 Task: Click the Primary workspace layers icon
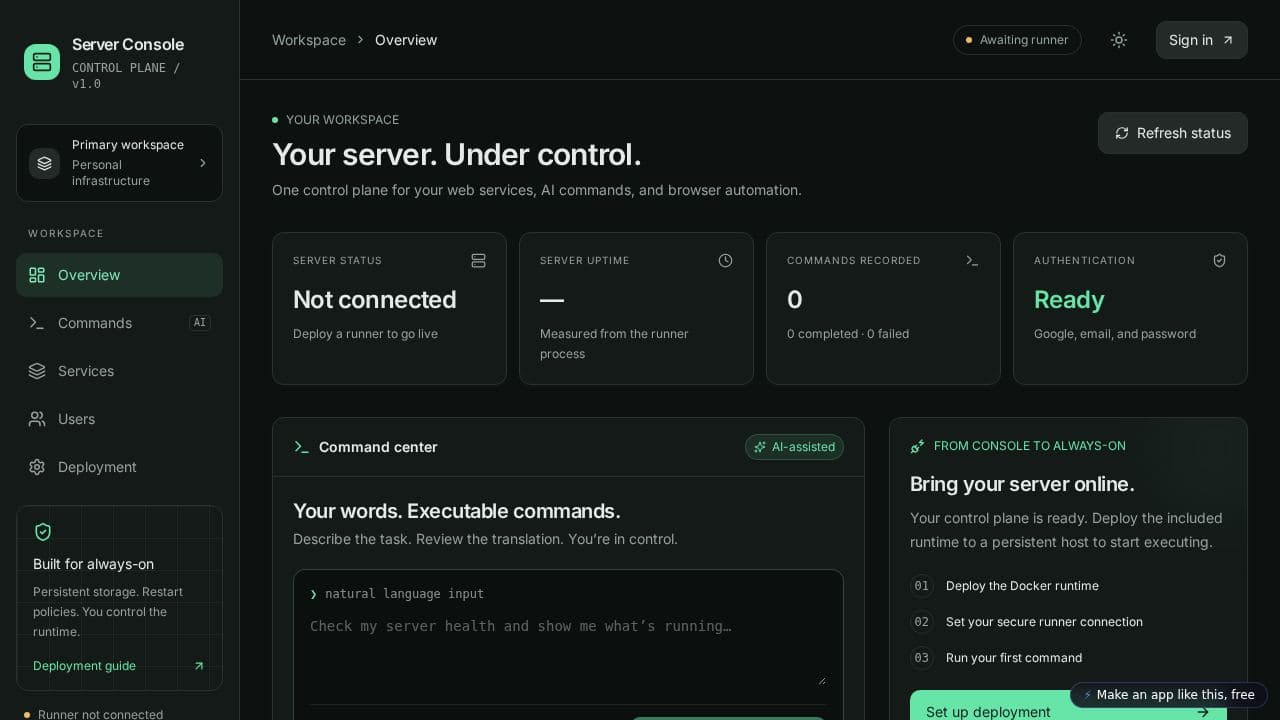tap(44, 163)
